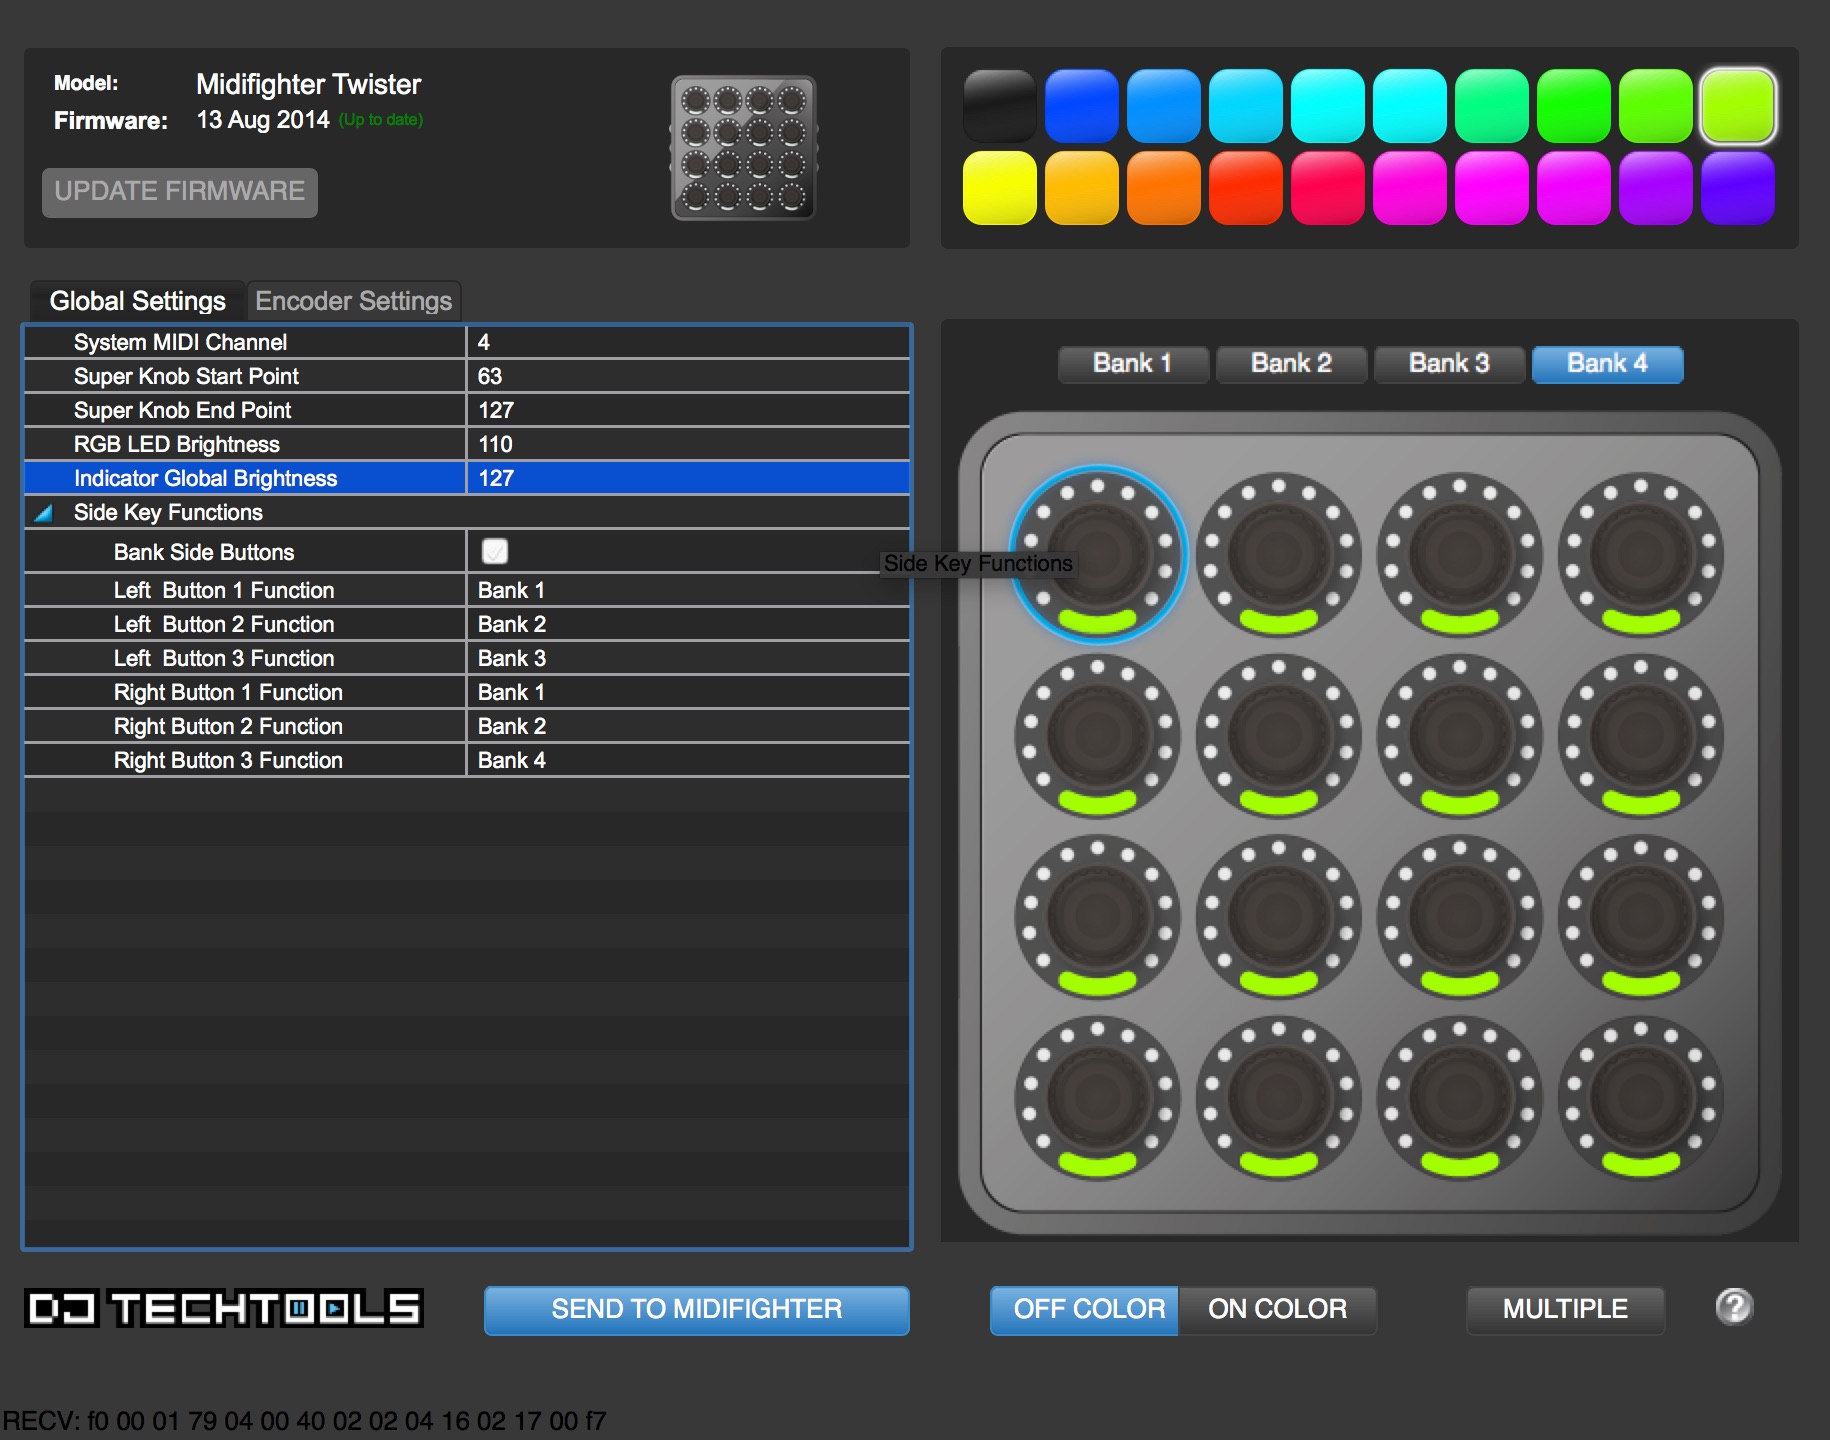
Task: Choose the Off Color mode
Action: (1084, 1310)
